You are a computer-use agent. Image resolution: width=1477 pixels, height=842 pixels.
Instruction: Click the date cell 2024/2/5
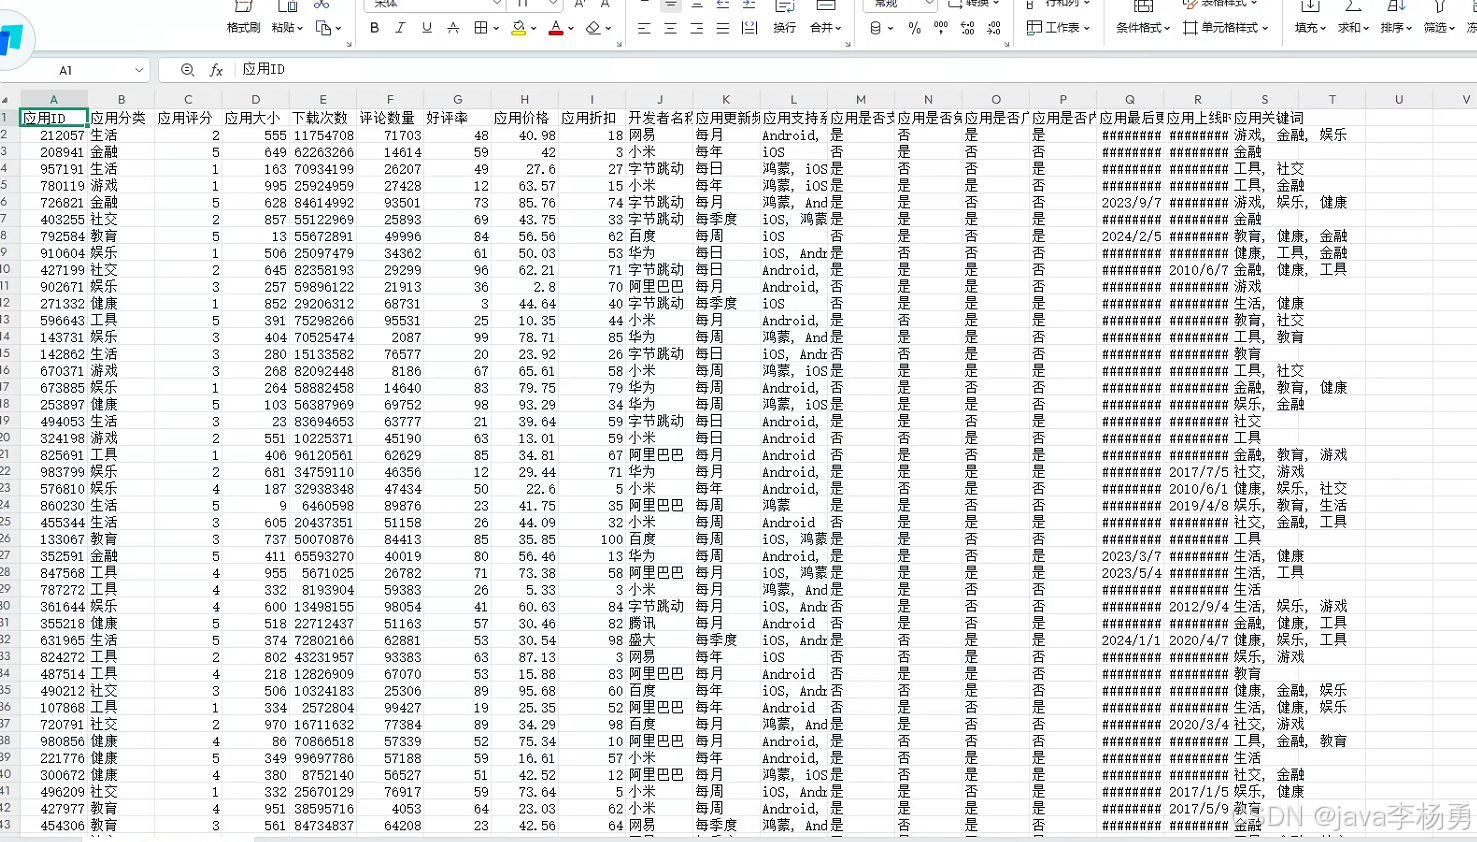click(1131, 236)
